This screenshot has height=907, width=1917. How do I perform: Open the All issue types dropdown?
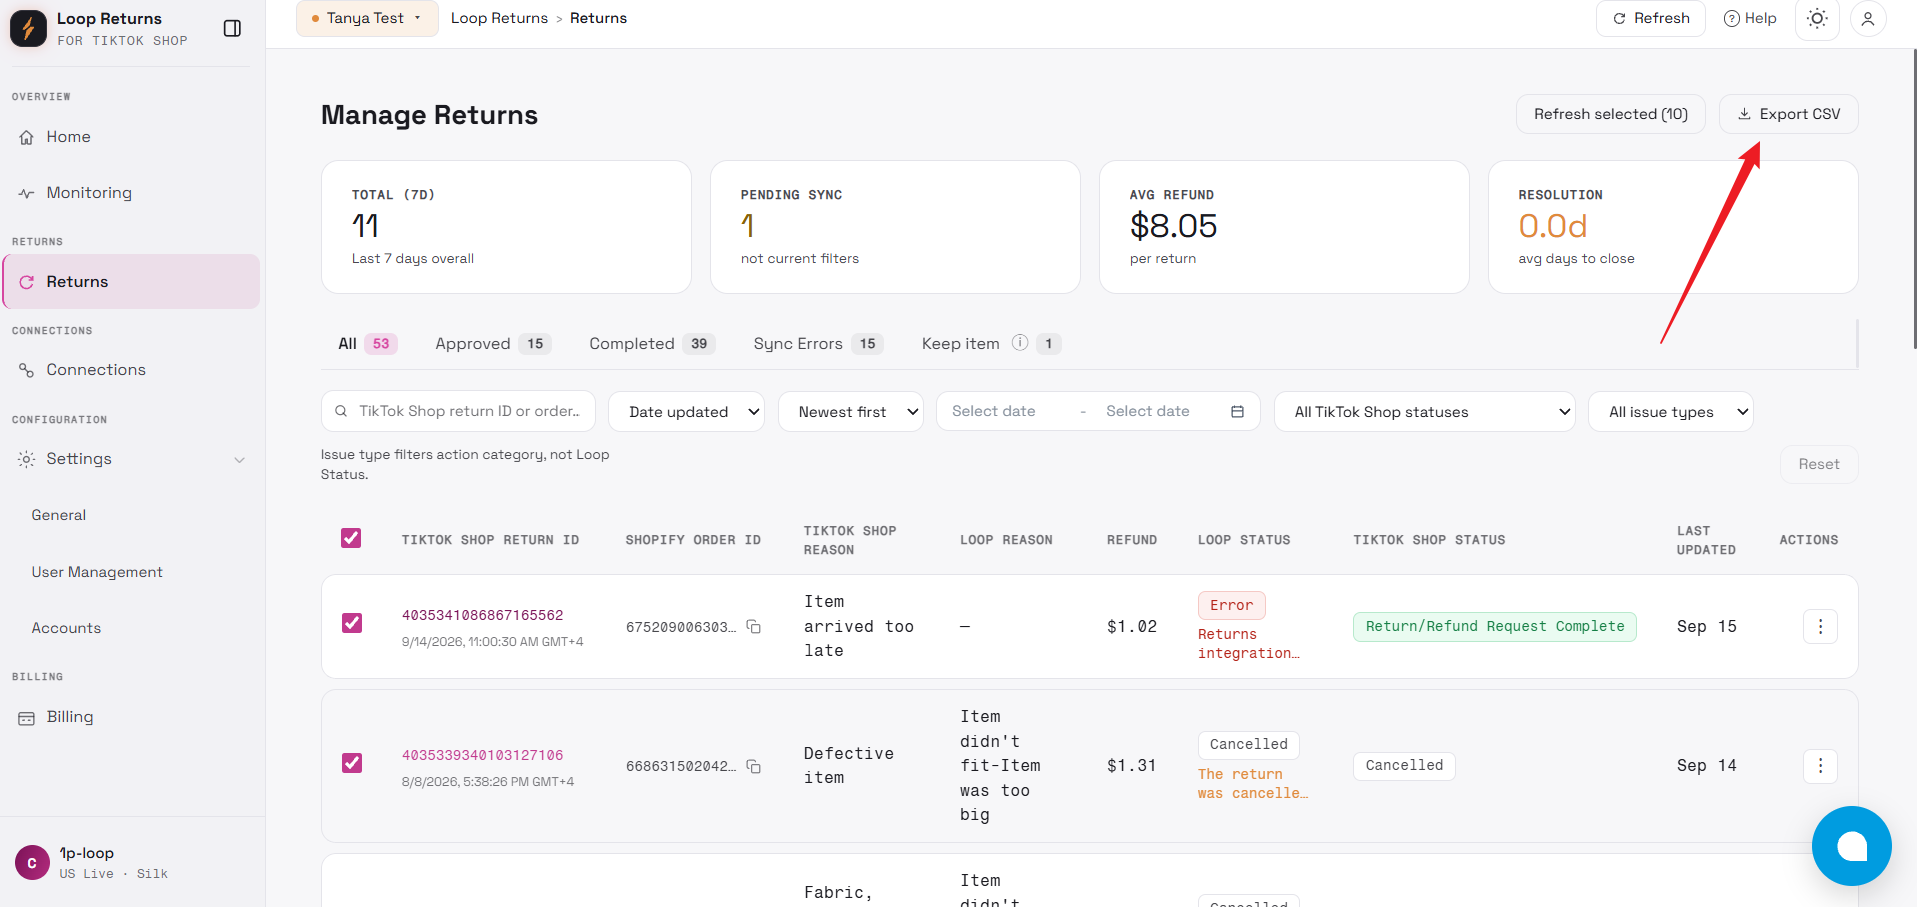(x=1670, y=412)
